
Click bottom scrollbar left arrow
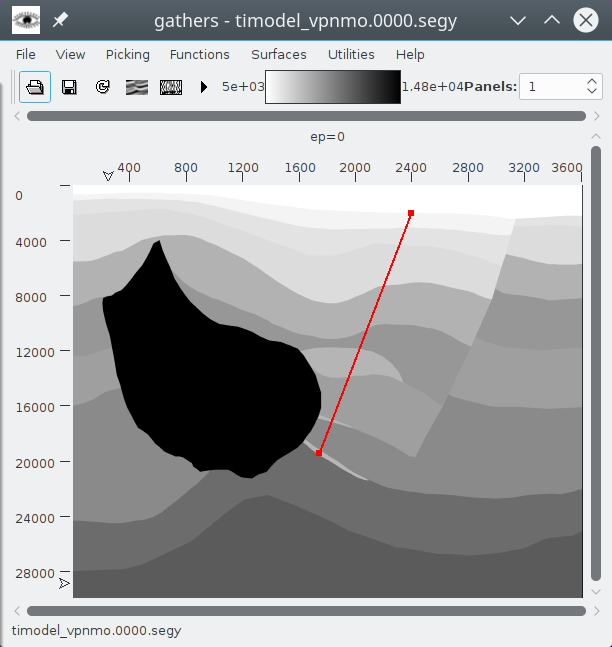point(17,611)
